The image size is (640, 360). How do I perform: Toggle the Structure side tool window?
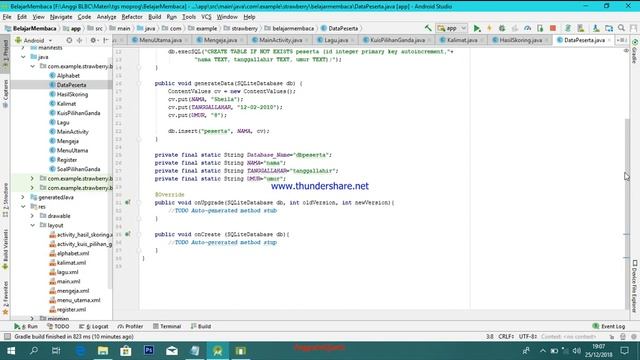pos(5,200)
